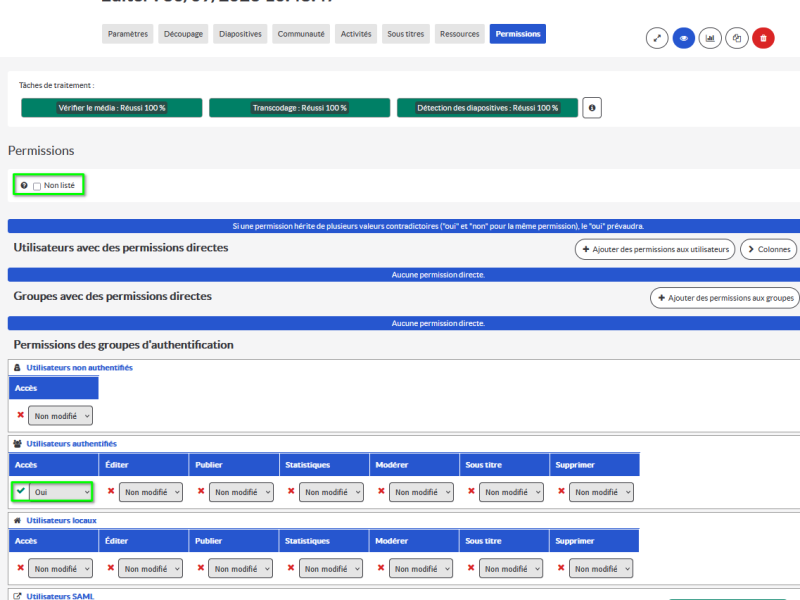The height and width of the screenshot is (600, 800).
Task: Click Ajouter des permissions aux utilisateurs
Action: click(x=655, y=249)
